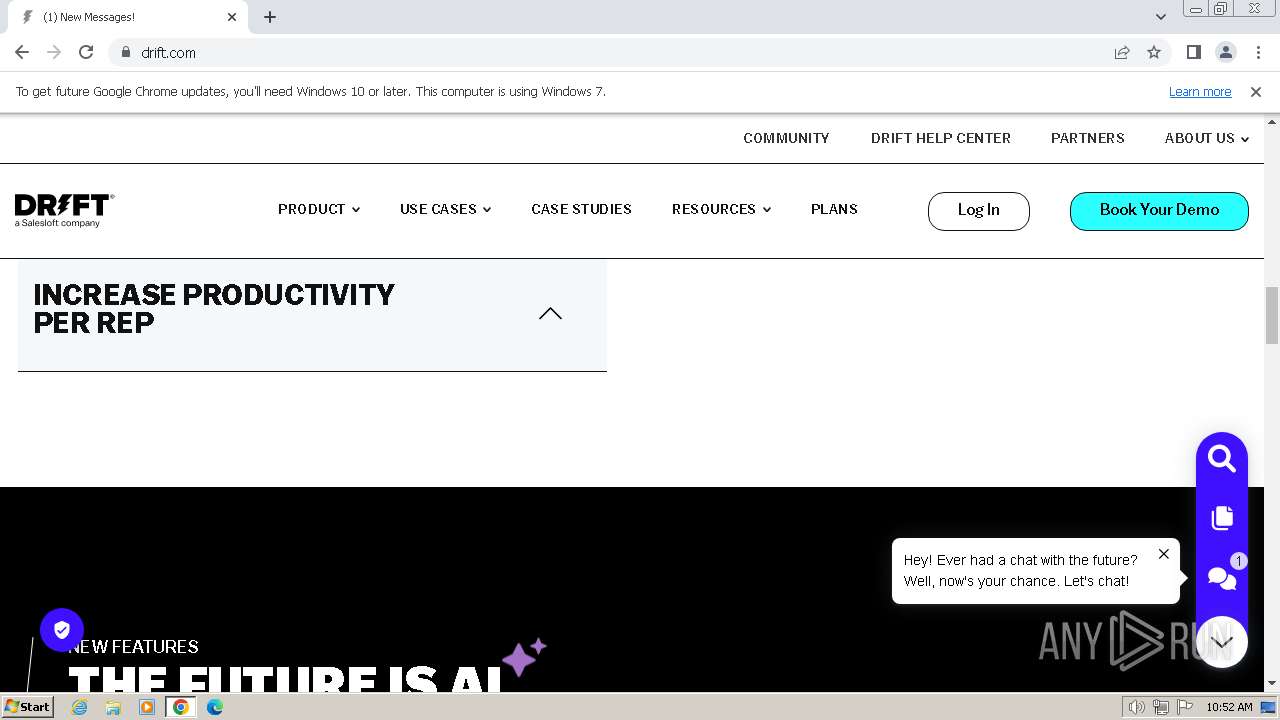Open Drift Help Center link
1280x720 pixels.
coord(941,138)
